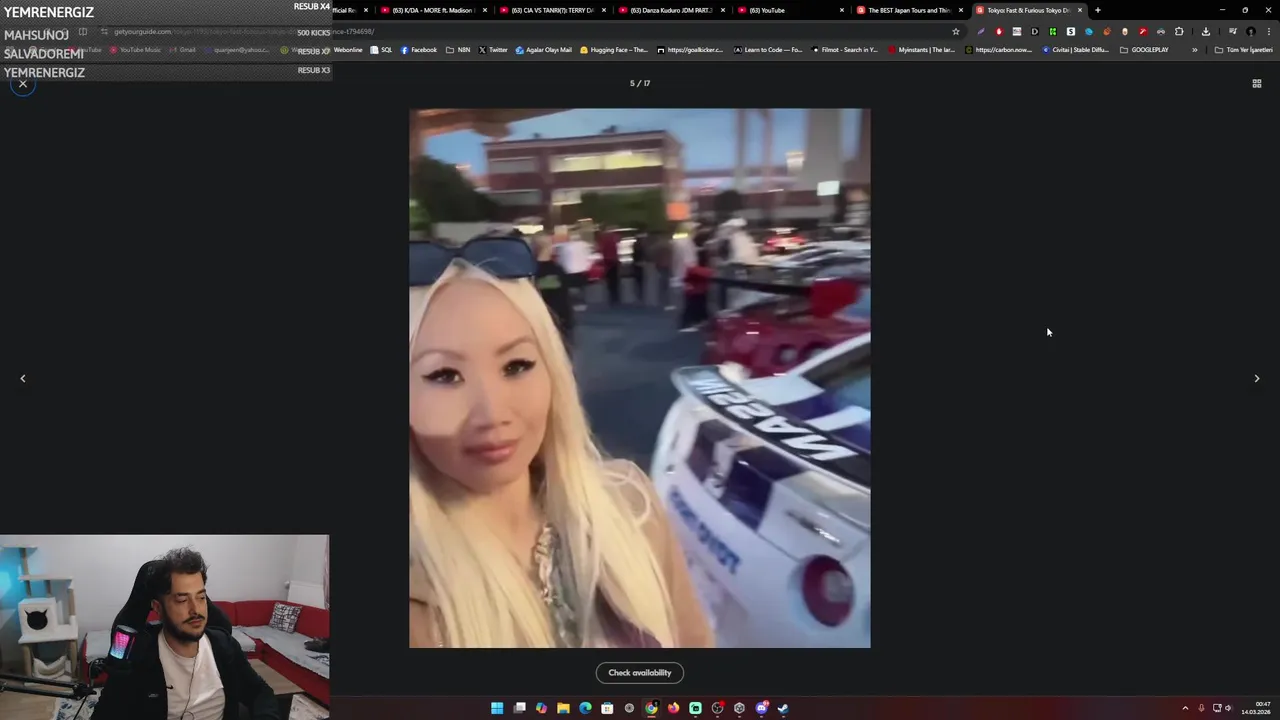Switch to the CIA VS TANRI tab
Viewport: 1280px width, 720px height.
551,10
